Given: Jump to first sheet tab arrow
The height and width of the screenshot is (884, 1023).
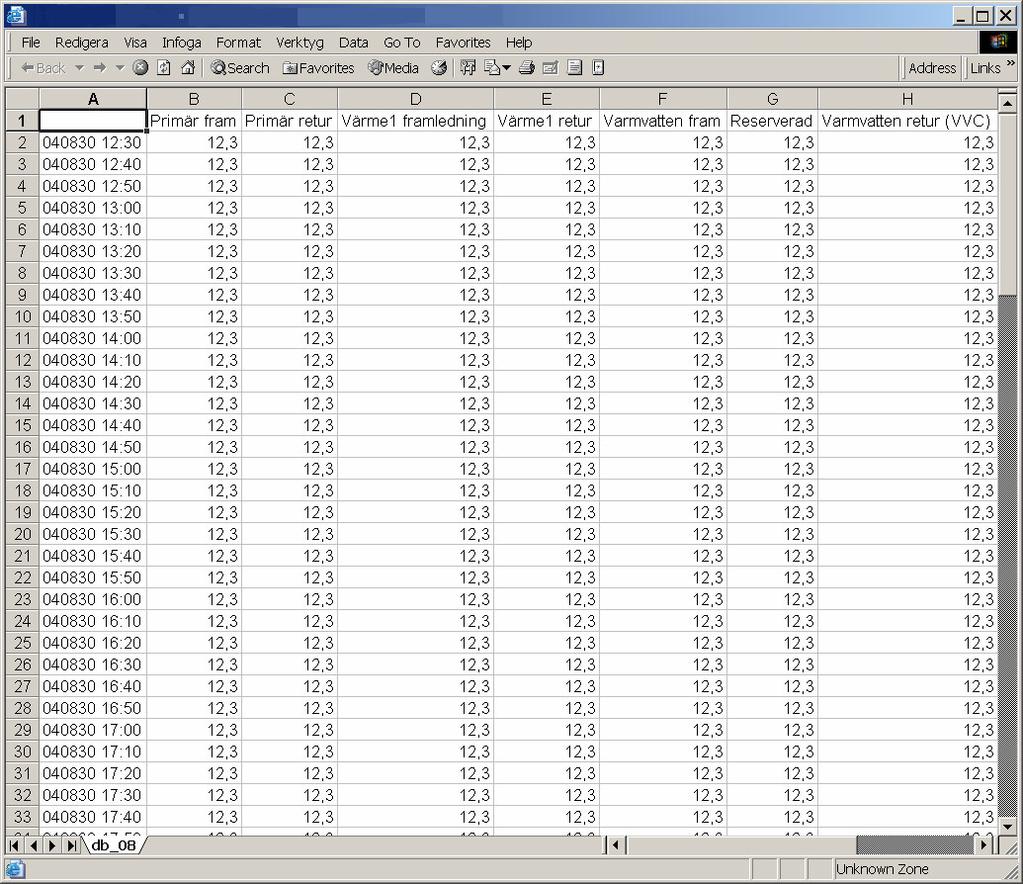Looking at the screenshot, I should click(x=14, y=846).
